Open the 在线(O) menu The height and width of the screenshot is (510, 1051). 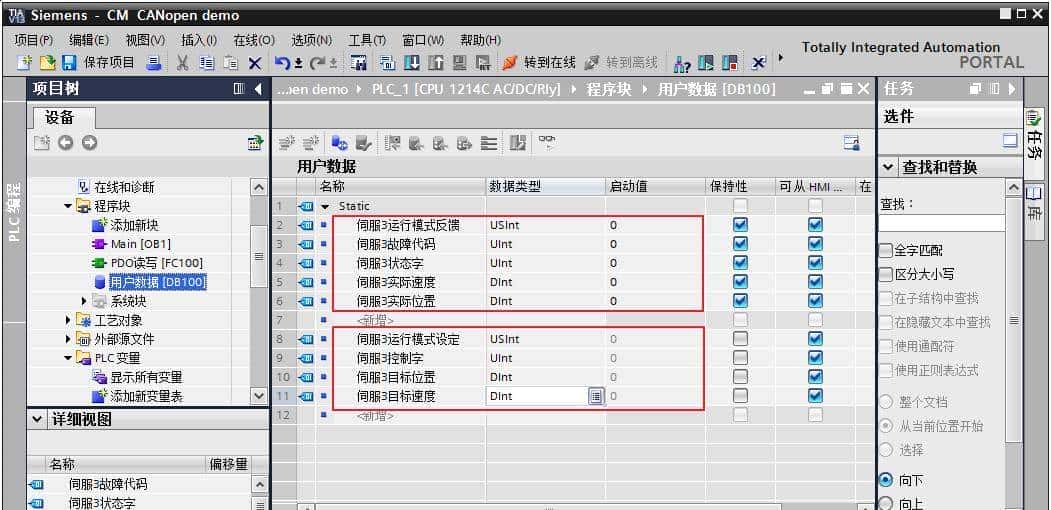click(x=253, y=40)
